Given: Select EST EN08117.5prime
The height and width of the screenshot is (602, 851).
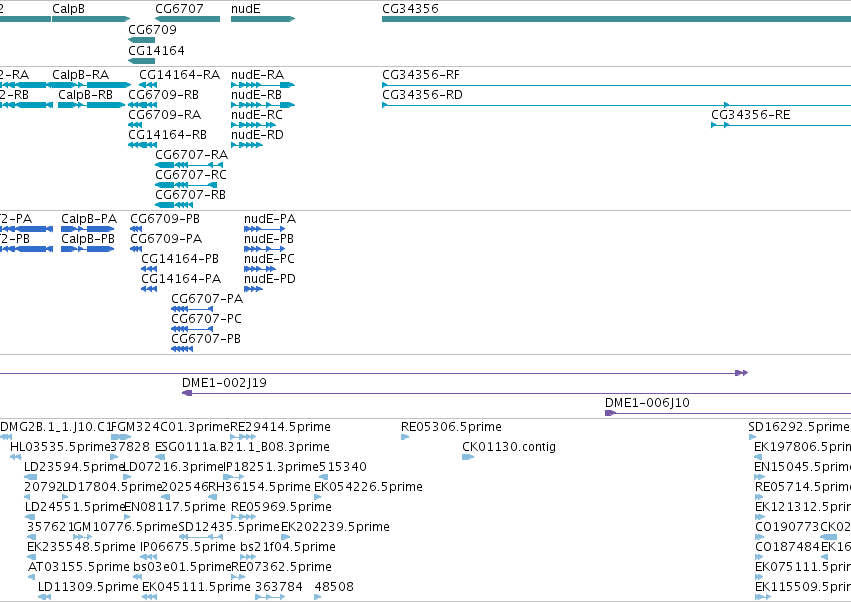Looking at the screenshot, I should point(129,517).
